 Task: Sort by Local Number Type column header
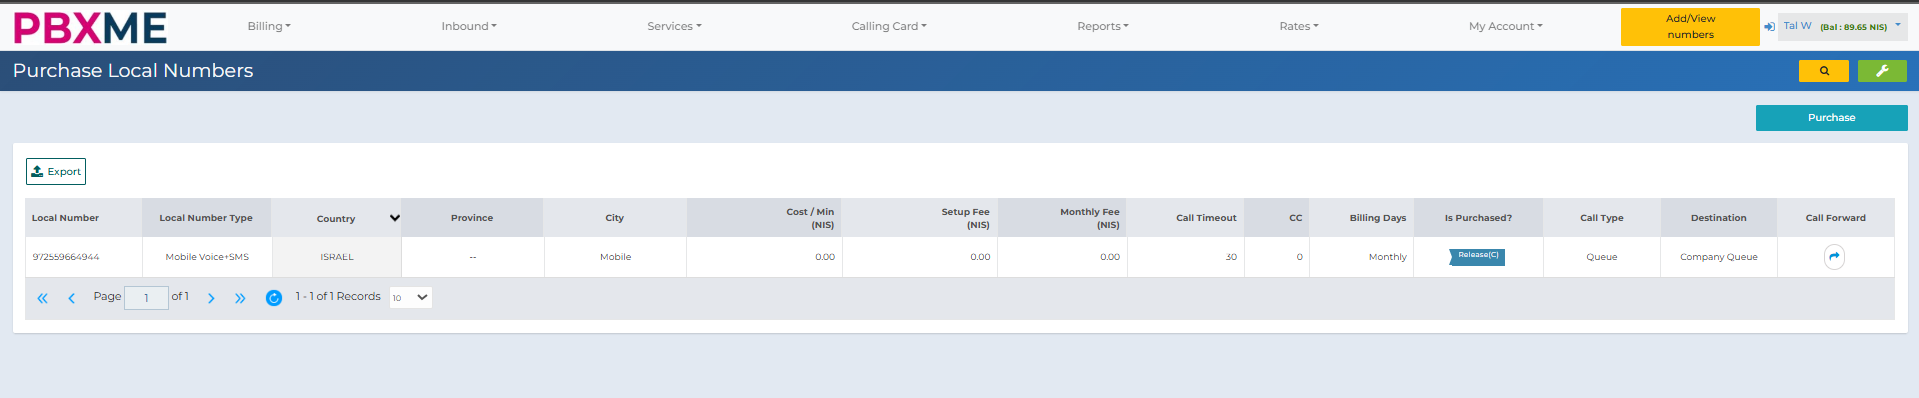(x=206, y=218)
